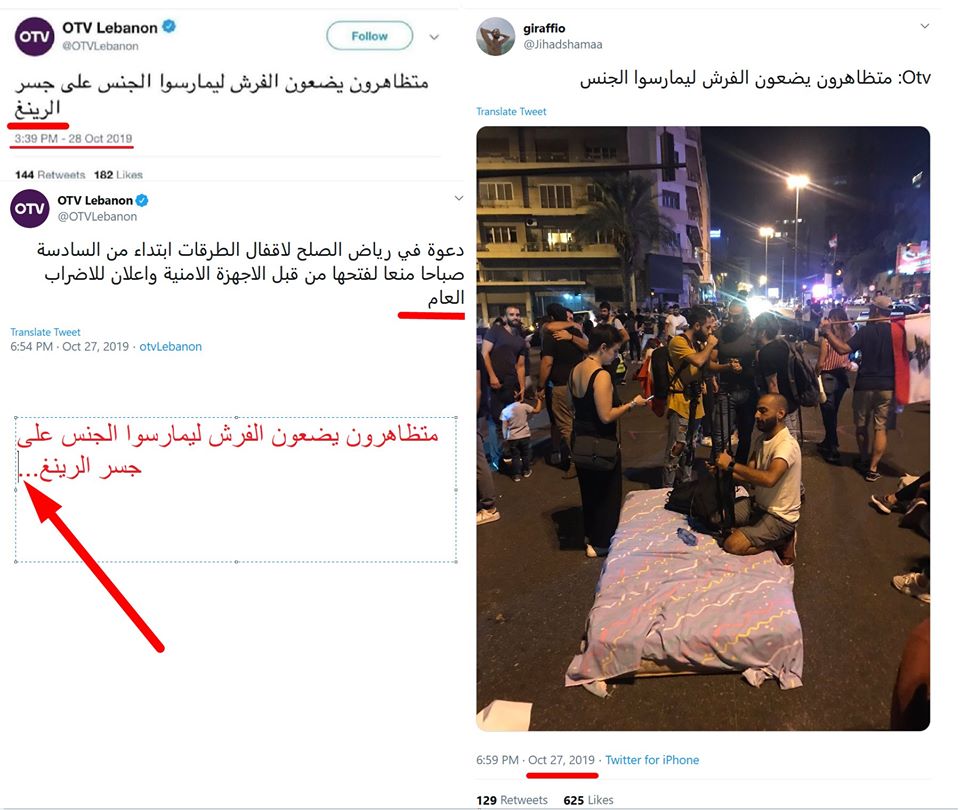Click the 3:39 PM - 28 Oct 2019 timestamp

(73, 138)
